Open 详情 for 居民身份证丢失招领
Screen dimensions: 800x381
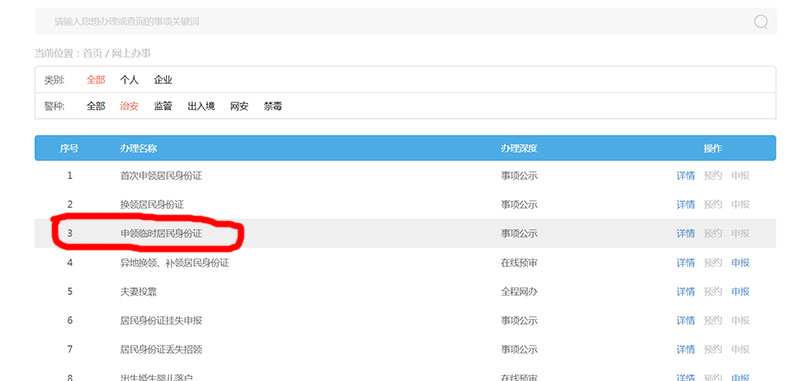pyautogui.click(x=686, y=350)
